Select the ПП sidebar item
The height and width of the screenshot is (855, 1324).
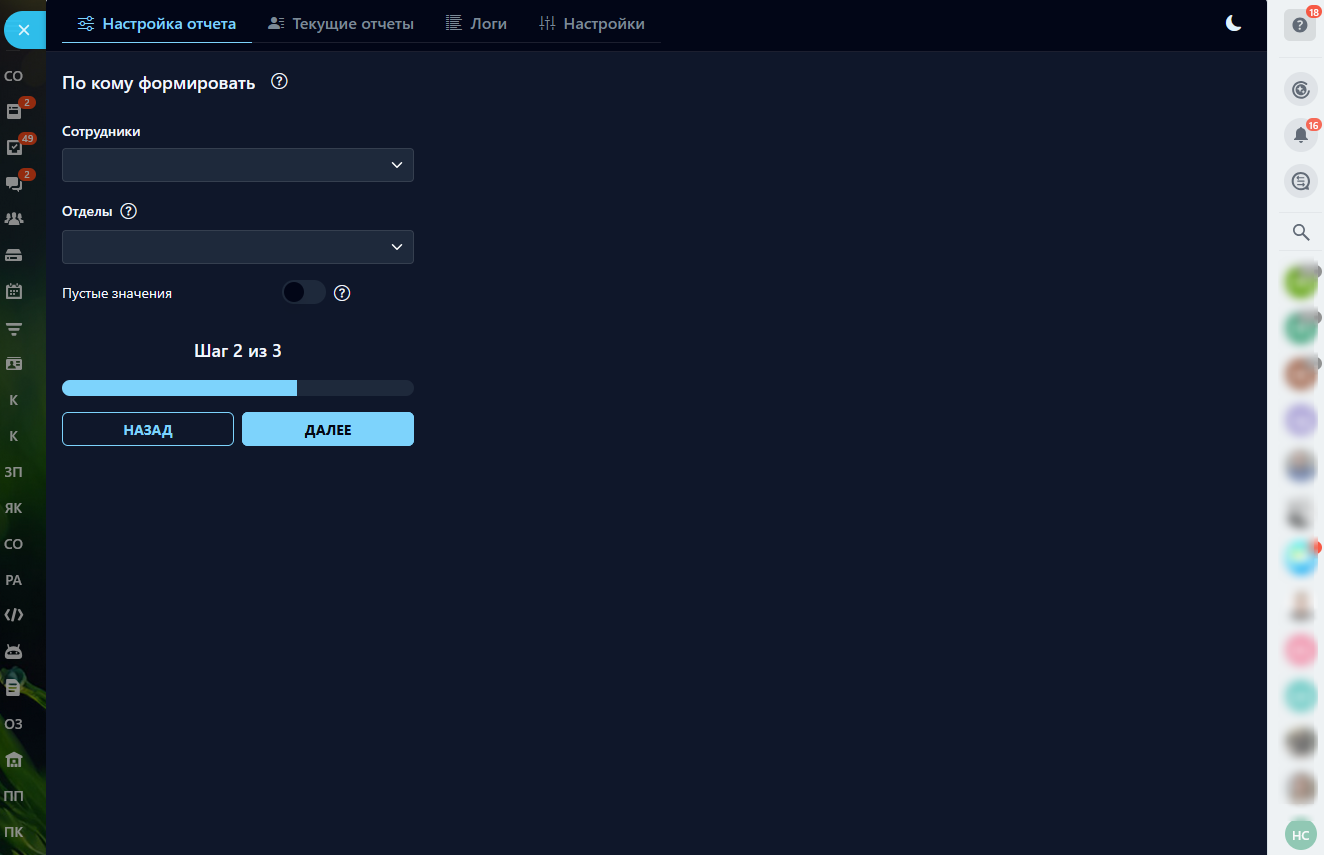tap(13, 796)
